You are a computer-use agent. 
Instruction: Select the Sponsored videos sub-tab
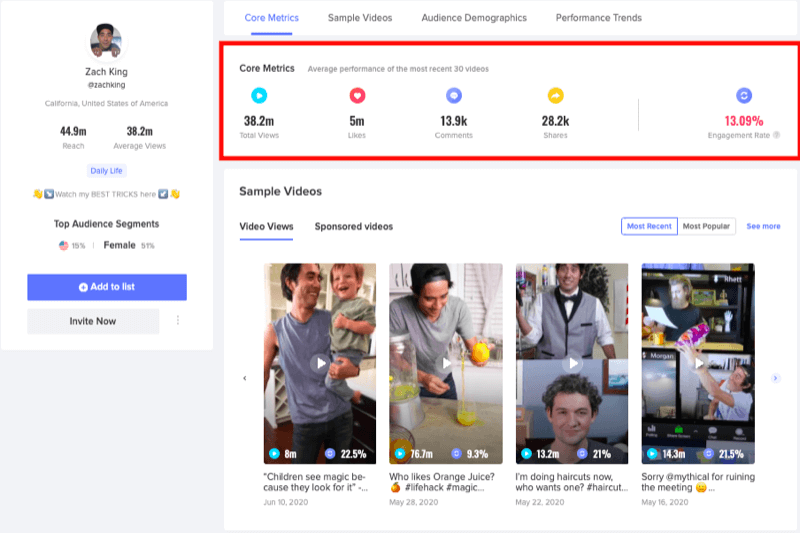[x=354, y=226]
